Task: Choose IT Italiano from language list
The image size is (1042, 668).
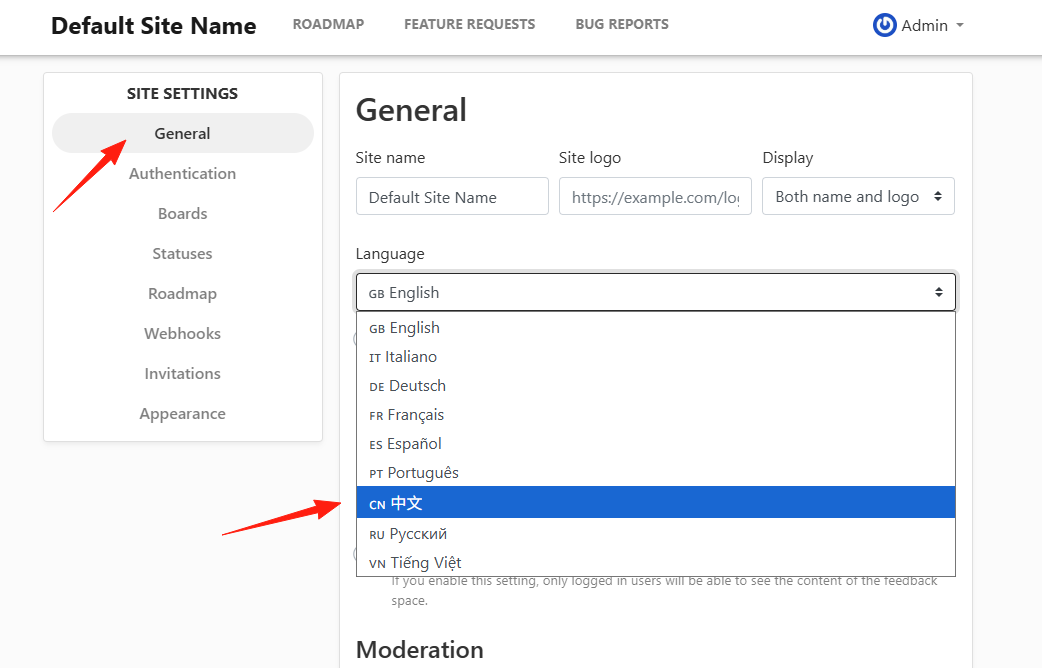Action: (x=656, y=357)
